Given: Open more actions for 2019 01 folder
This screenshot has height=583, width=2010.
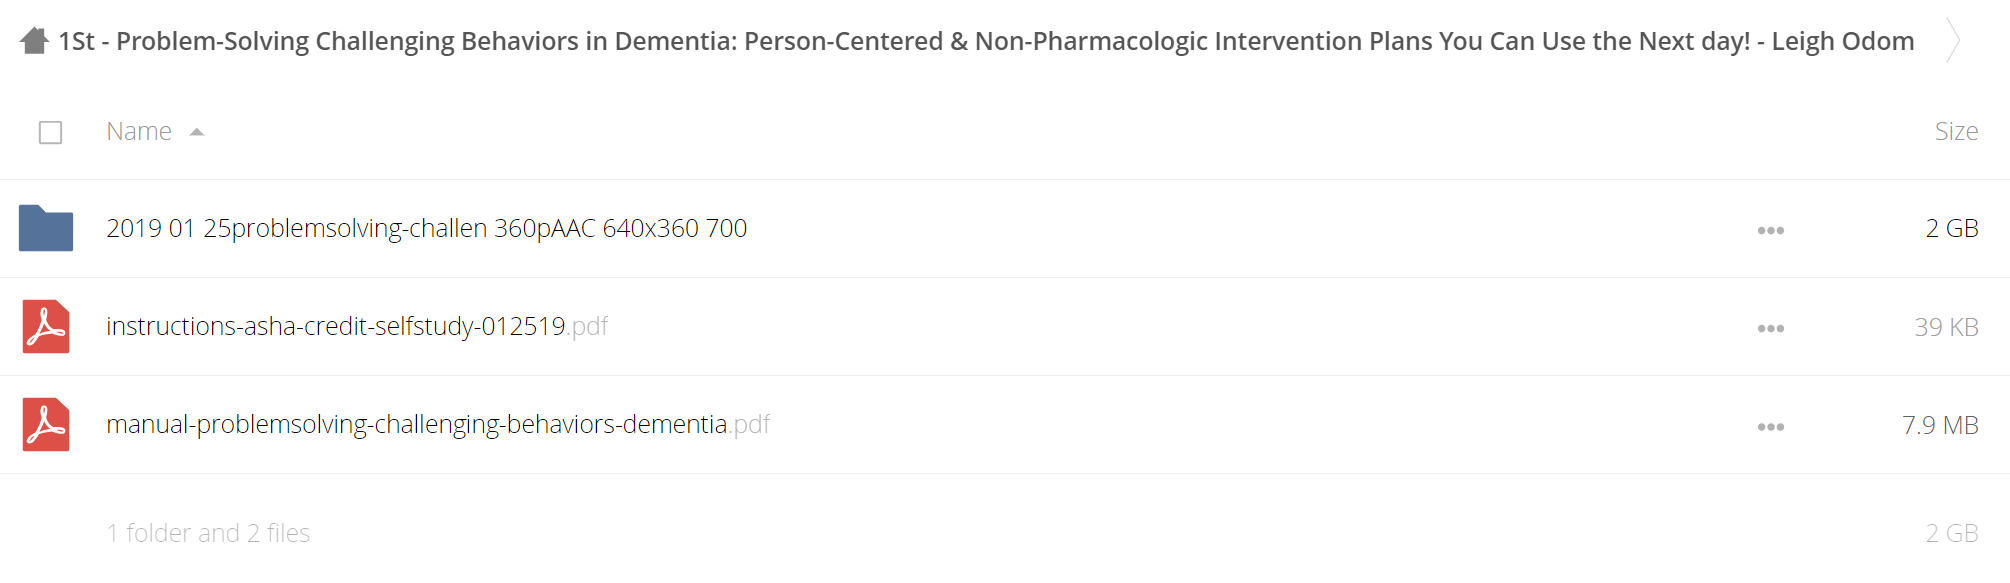Looking at the screenshot, I should 1770,230.
